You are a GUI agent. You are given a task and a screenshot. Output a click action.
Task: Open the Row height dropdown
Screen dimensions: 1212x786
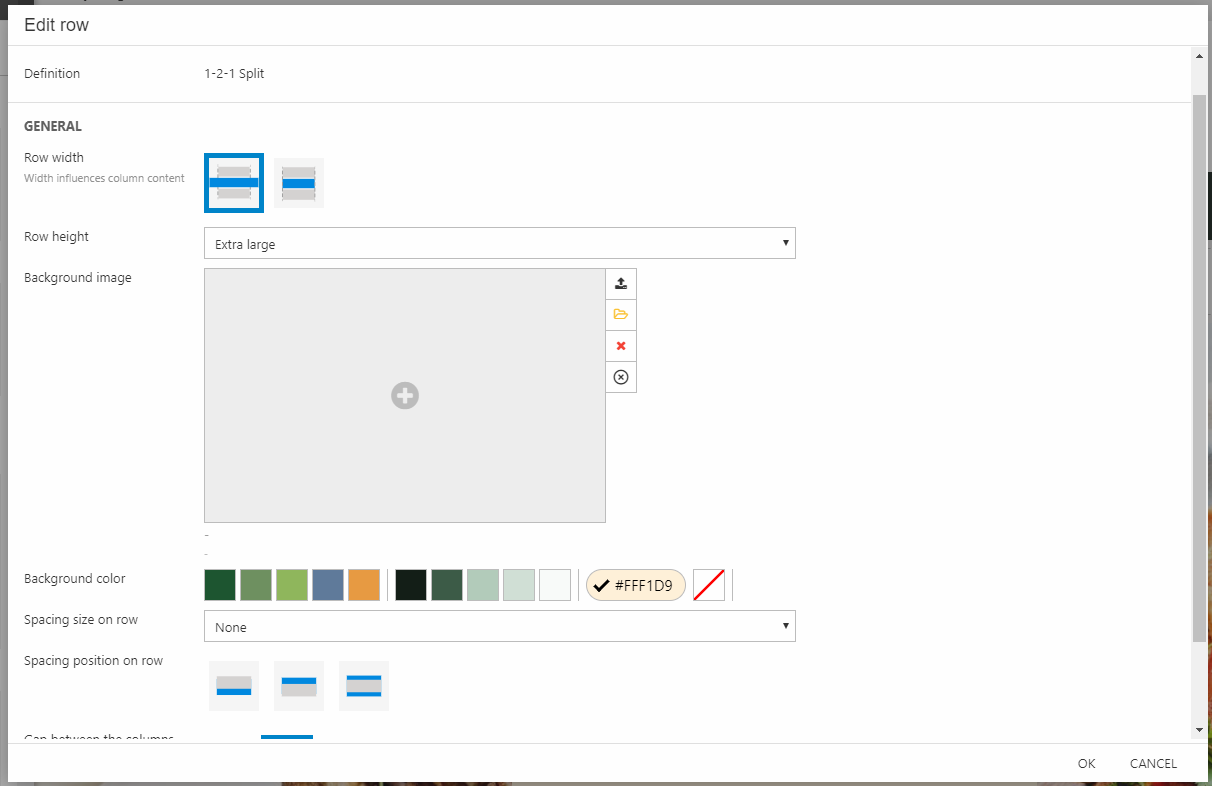[x=499, y=244]
